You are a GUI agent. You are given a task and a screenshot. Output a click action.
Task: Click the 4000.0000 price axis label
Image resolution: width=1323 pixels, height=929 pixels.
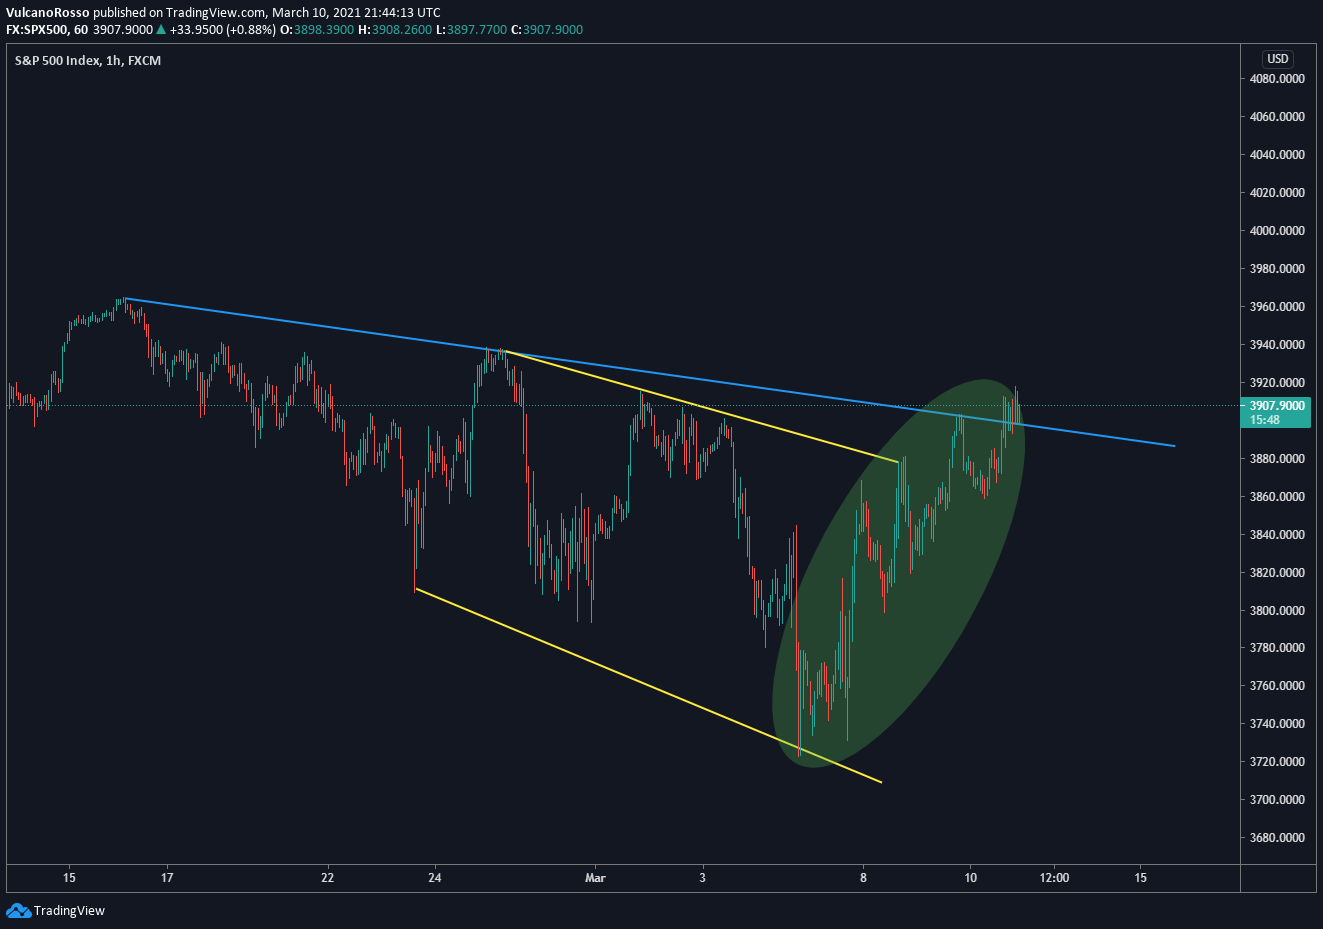pos(1277,231)
